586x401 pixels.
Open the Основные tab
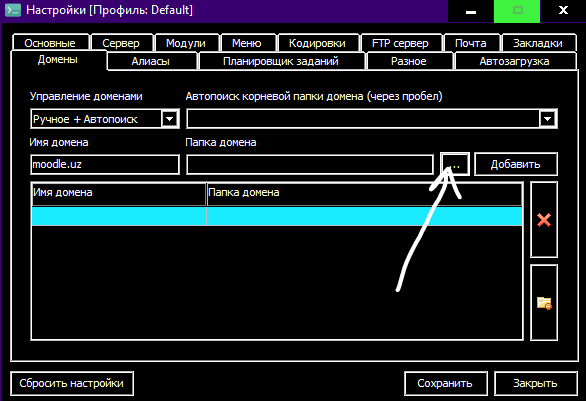tap(50, 43)
